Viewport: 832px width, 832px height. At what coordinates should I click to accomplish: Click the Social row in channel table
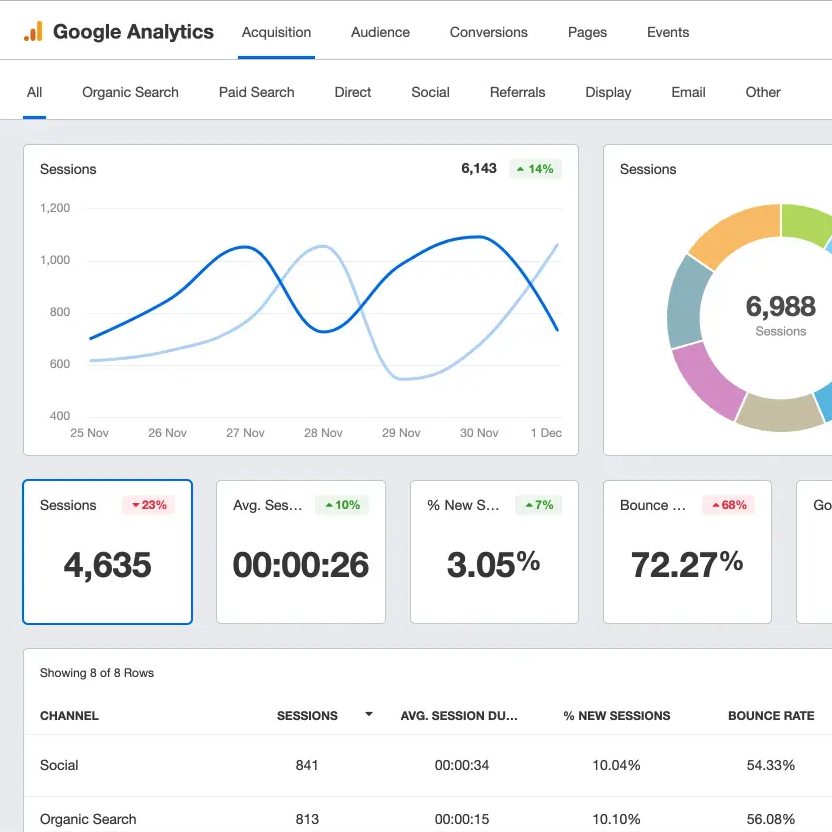pyautogui.click(x=59, y=765)
